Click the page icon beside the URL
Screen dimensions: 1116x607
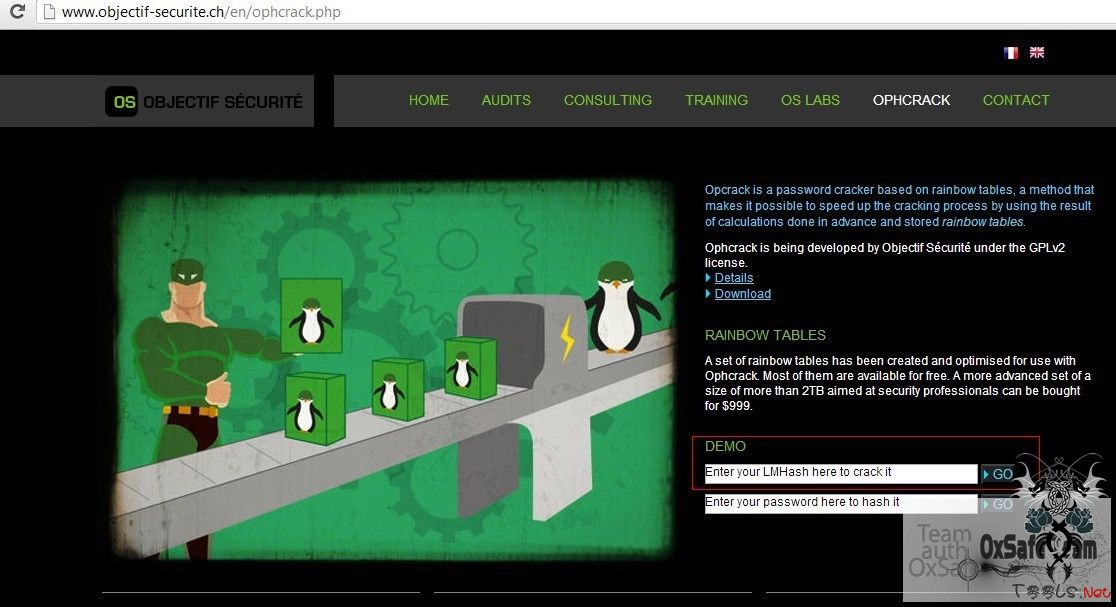click(x=48, y=11)
